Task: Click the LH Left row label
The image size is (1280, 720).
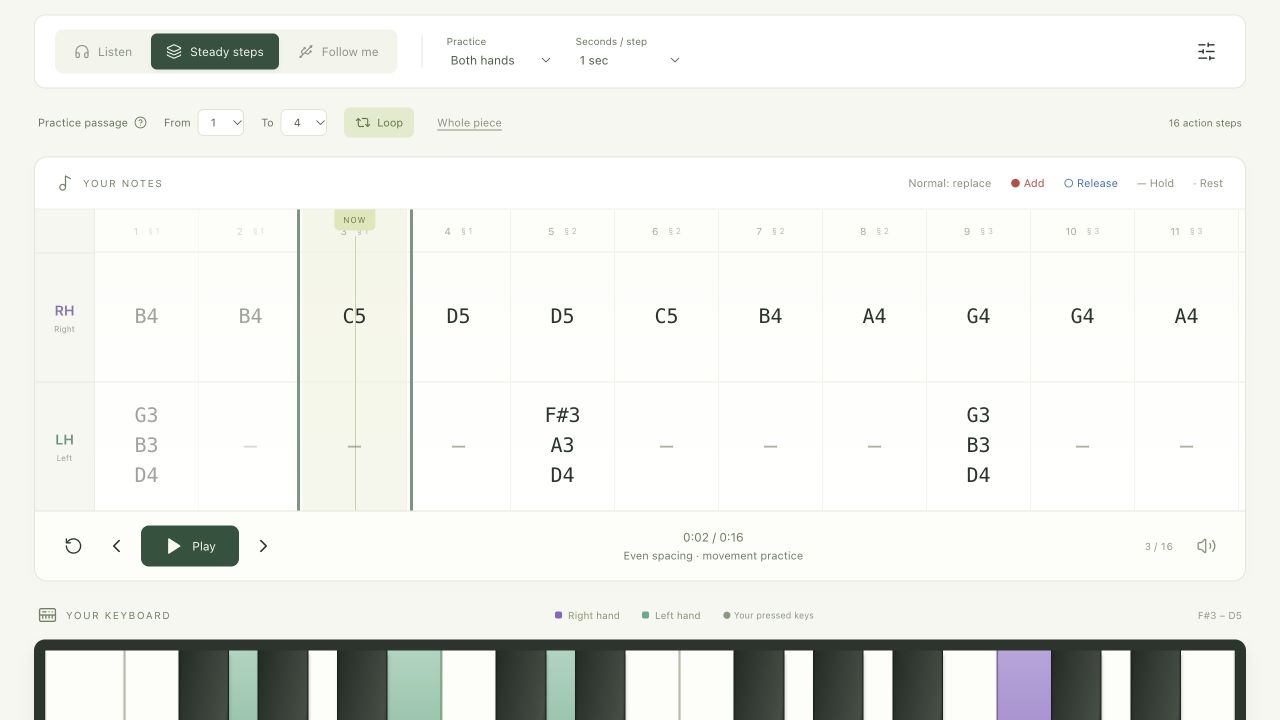Action: coord(64,446)
